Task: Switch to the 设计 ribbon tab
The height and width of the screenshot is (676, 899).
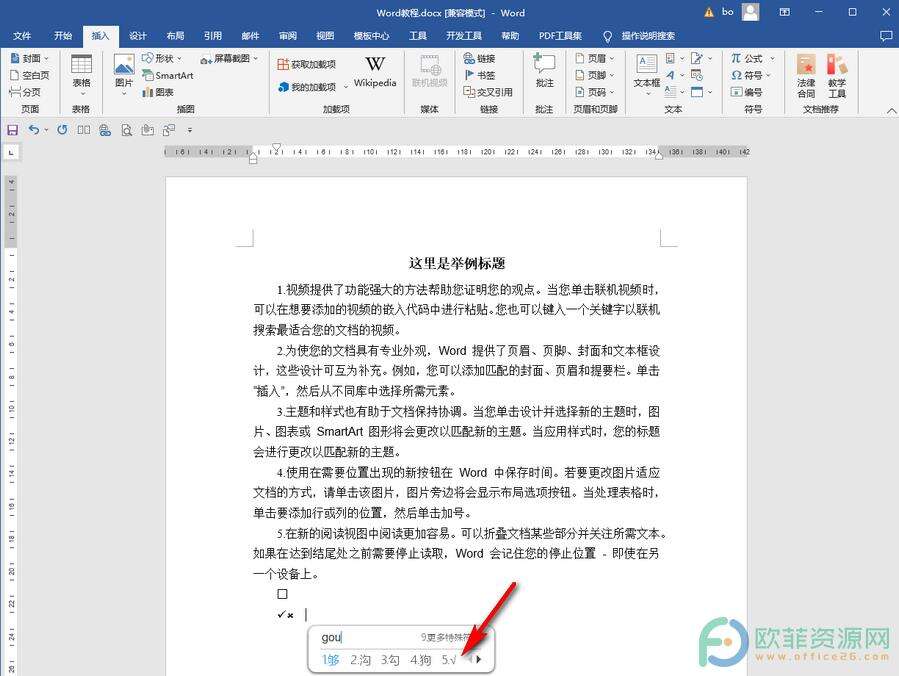Action: (x=138, y=35)
